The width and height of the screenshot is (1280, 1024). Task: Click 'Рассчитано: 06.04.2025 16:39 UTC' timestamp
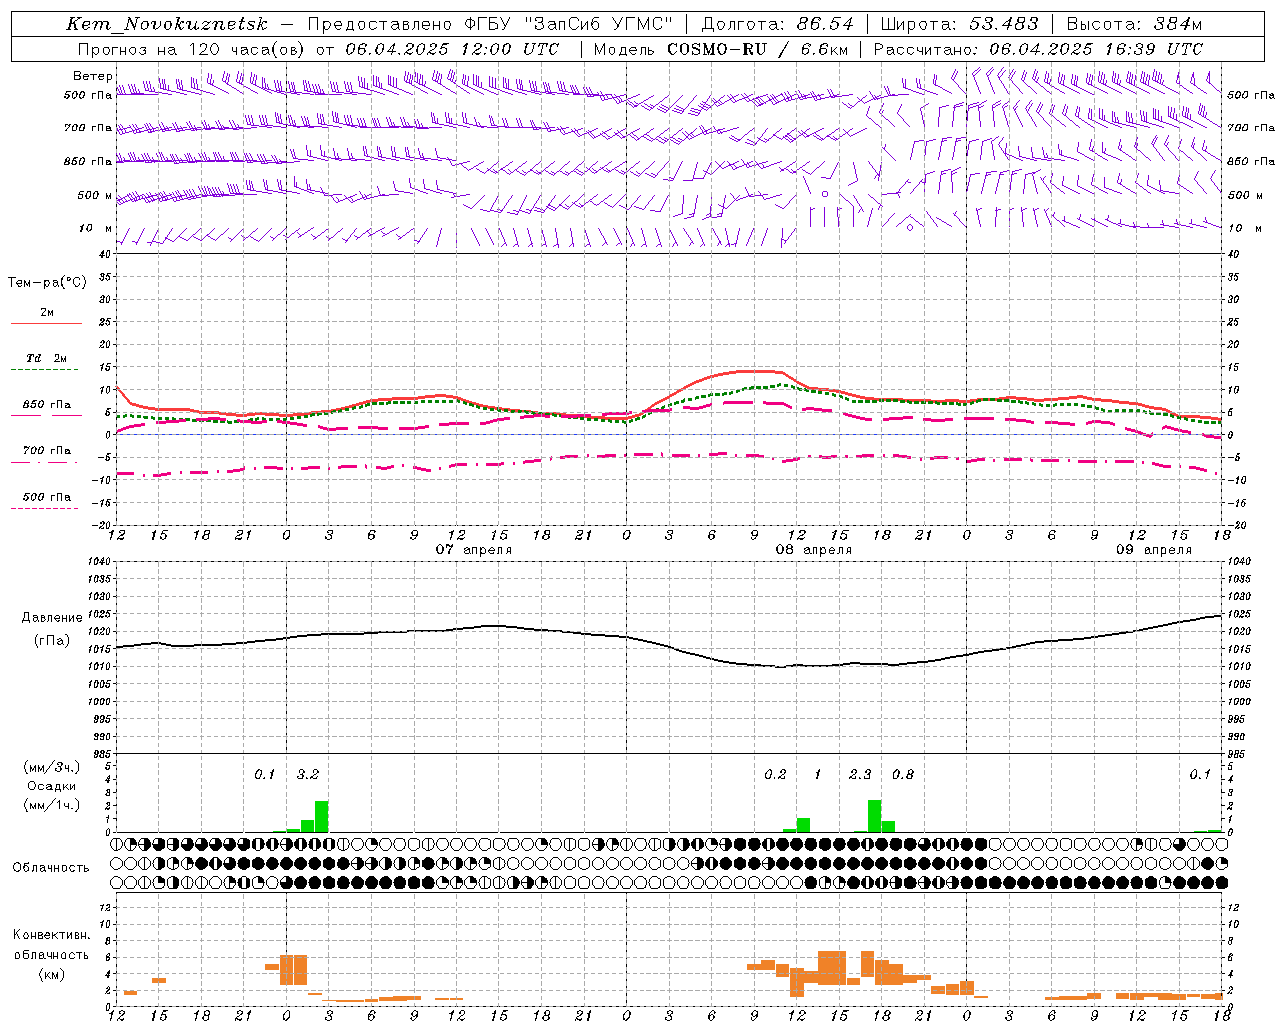(x=1038, y=49)
